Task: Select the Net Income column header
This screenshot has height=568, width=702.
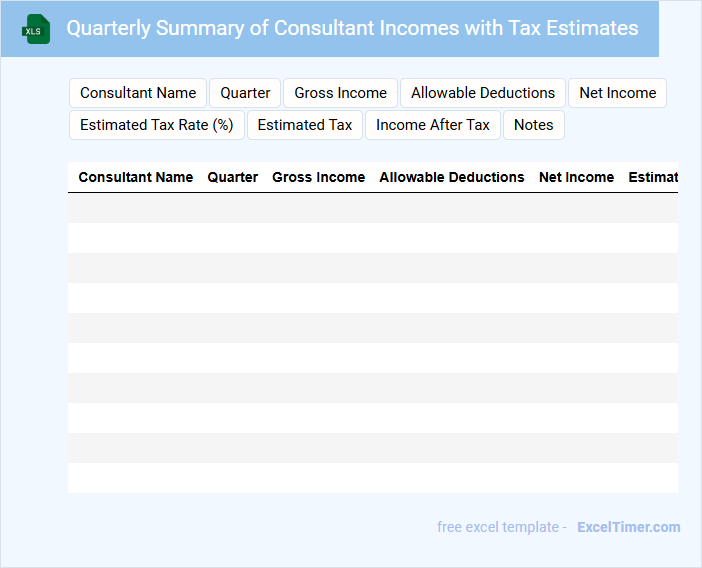Action: click(x=576, y=177)
